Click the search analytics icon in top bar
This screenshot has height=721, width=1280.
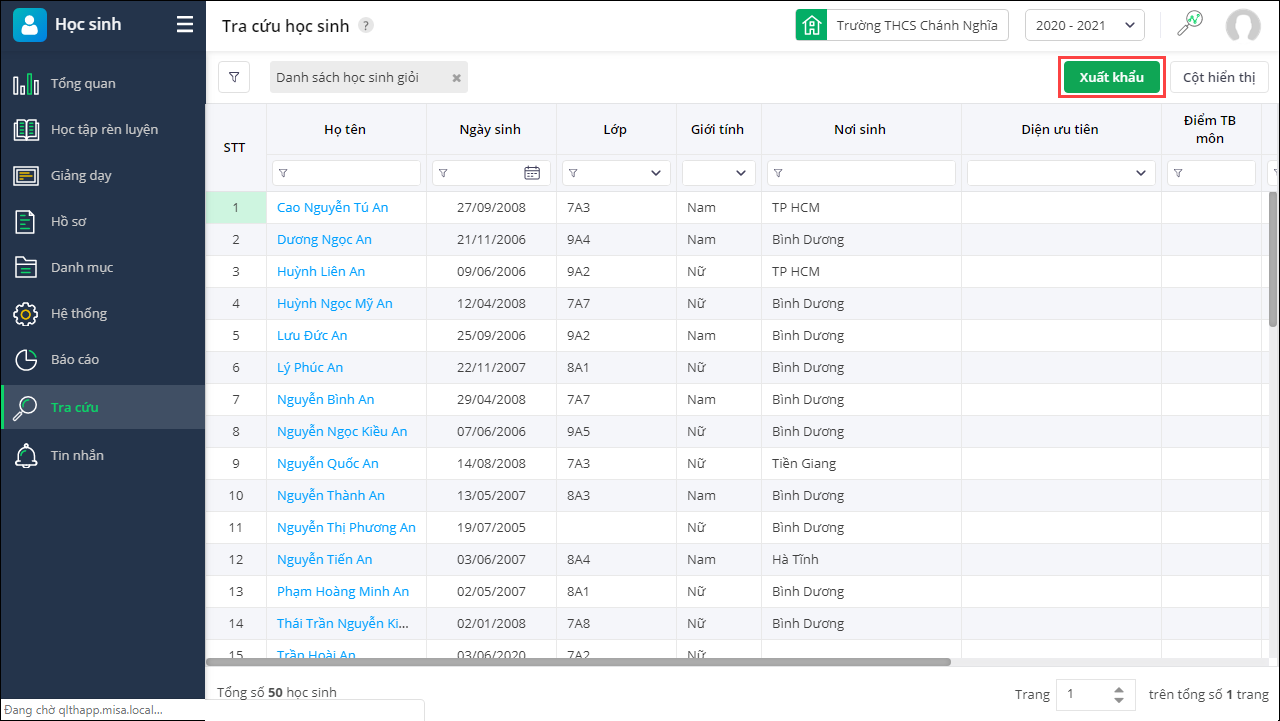1189,25
